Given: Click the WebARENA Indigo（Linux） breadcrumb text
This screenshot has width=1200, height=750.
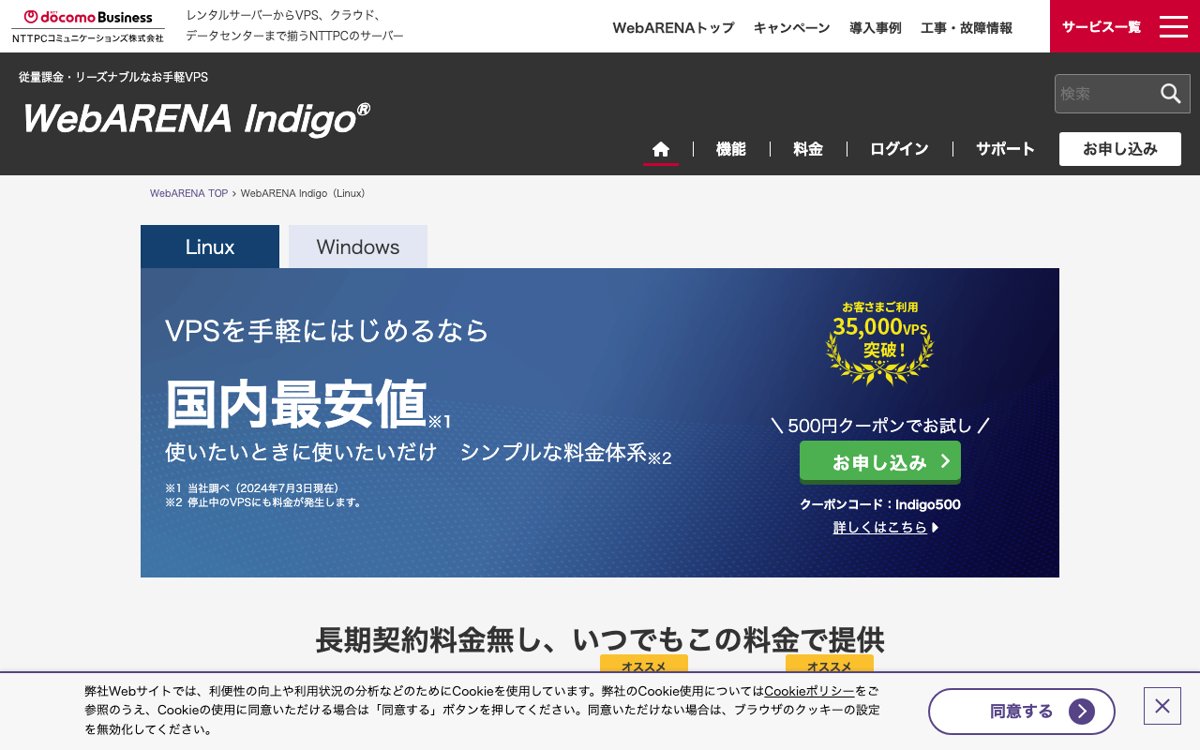Looking at the screenshot, I should click(x=303, y=193).
